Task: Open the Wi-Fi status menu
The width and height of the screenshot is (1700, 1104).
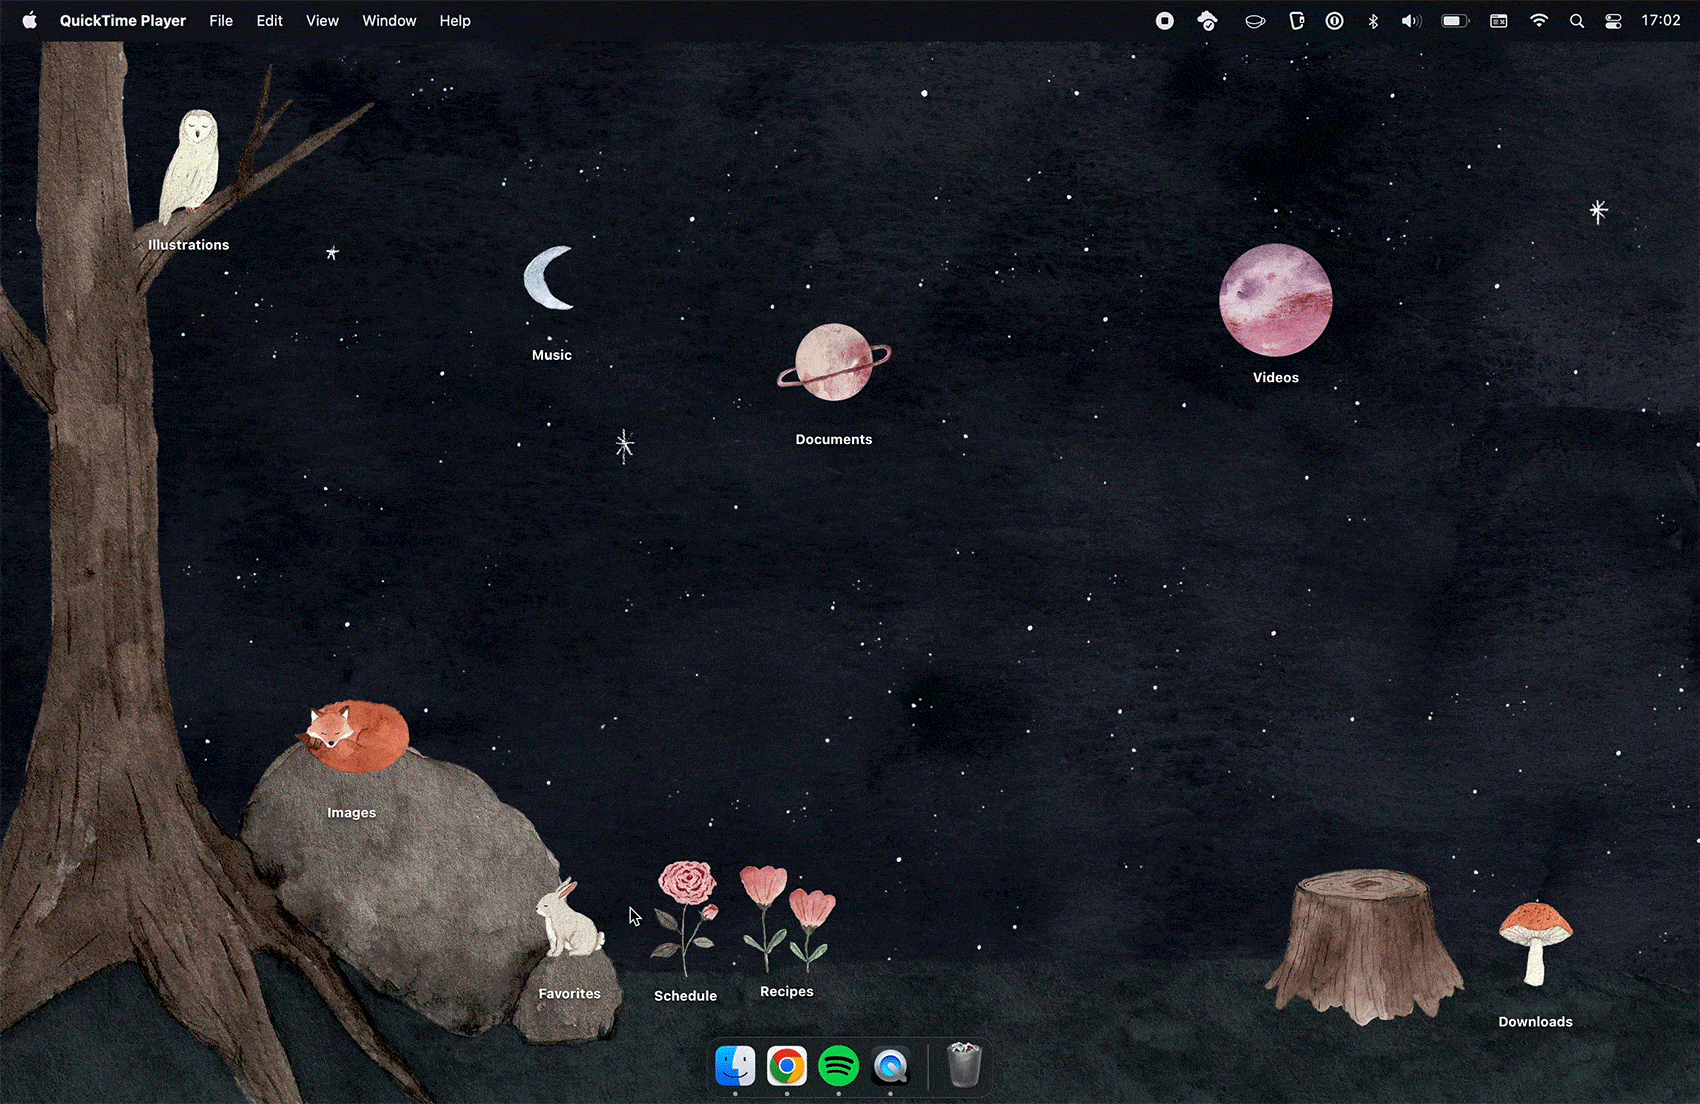Action: click(1539, 20)
